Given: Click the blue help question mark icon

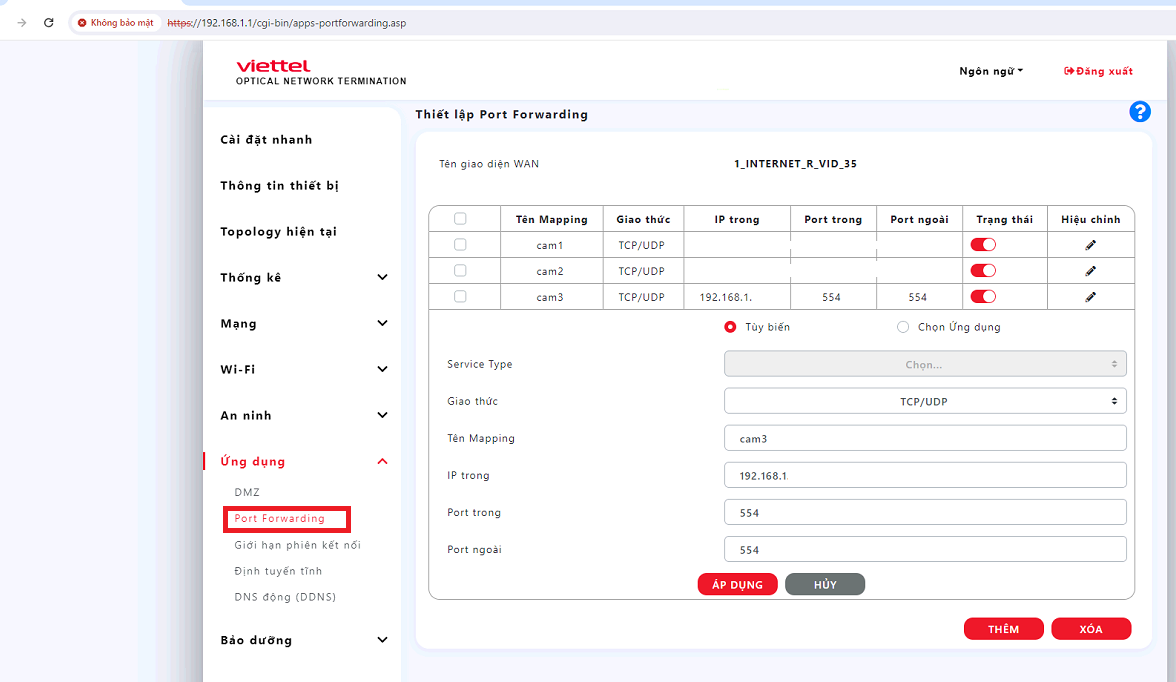Looking at the screenshot, I should (x=1140, y=112).
